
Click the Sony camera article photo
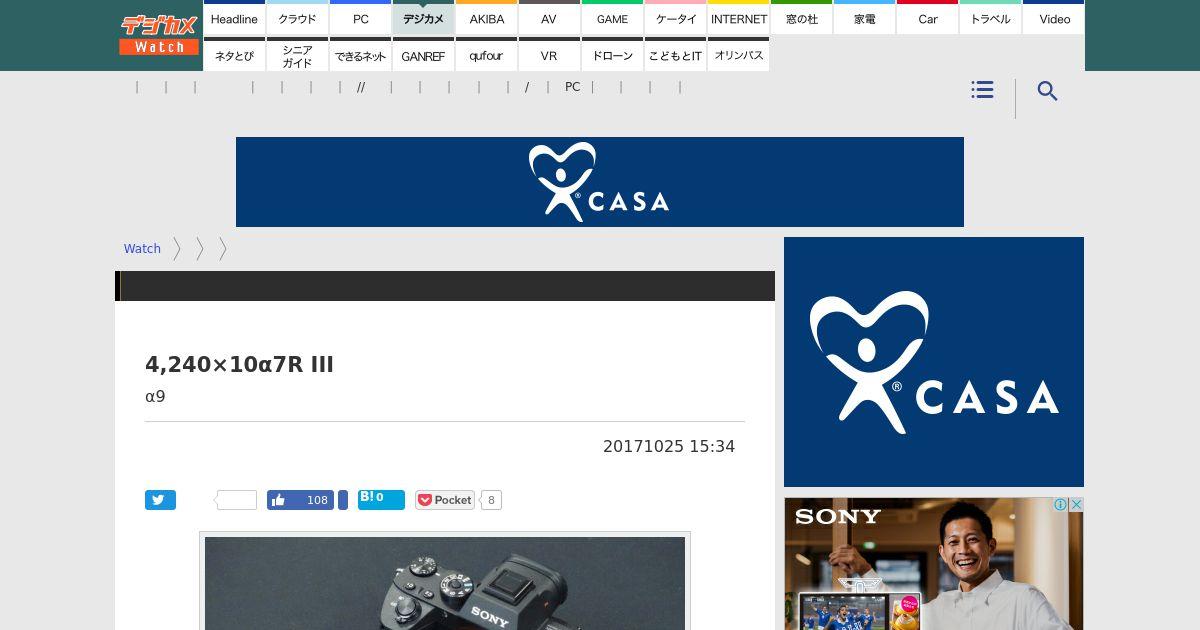coord(445,583)
